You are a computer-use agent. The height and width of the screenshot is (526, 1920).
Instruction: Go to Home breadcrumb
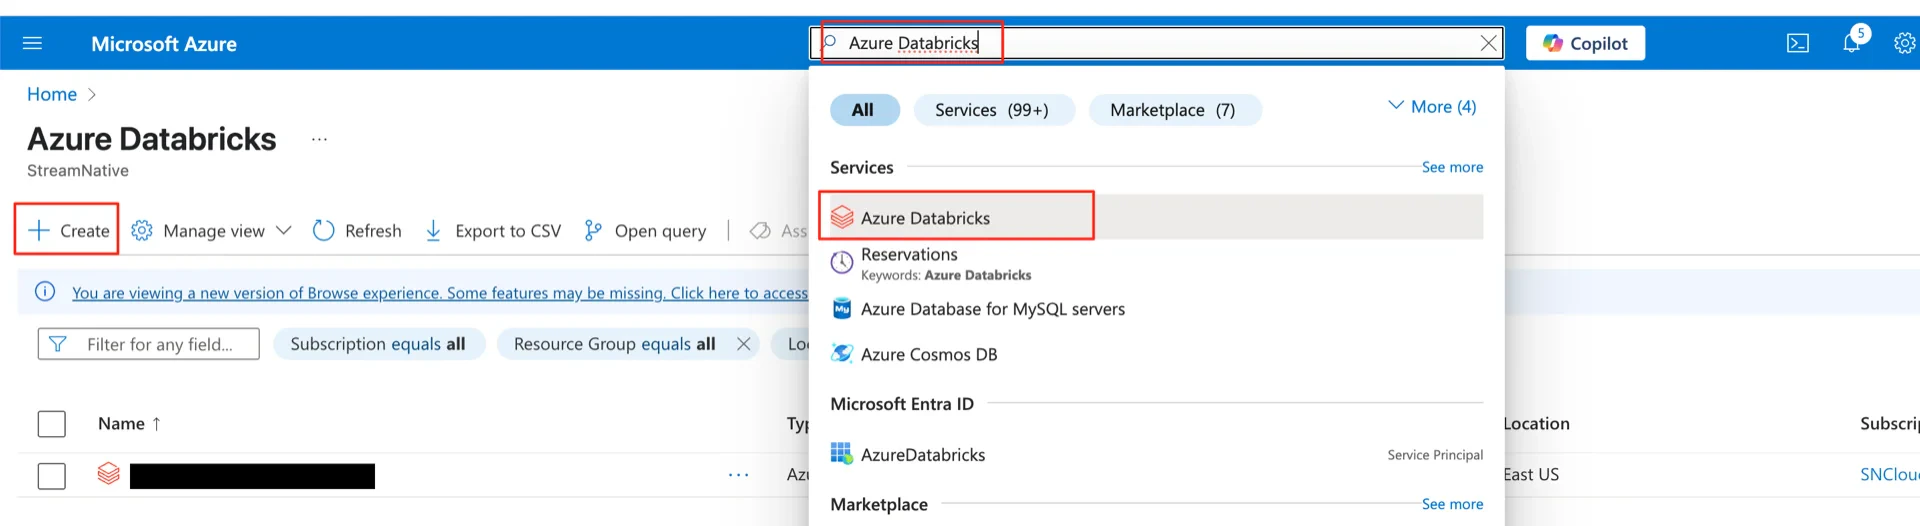(x=52, y=94)
